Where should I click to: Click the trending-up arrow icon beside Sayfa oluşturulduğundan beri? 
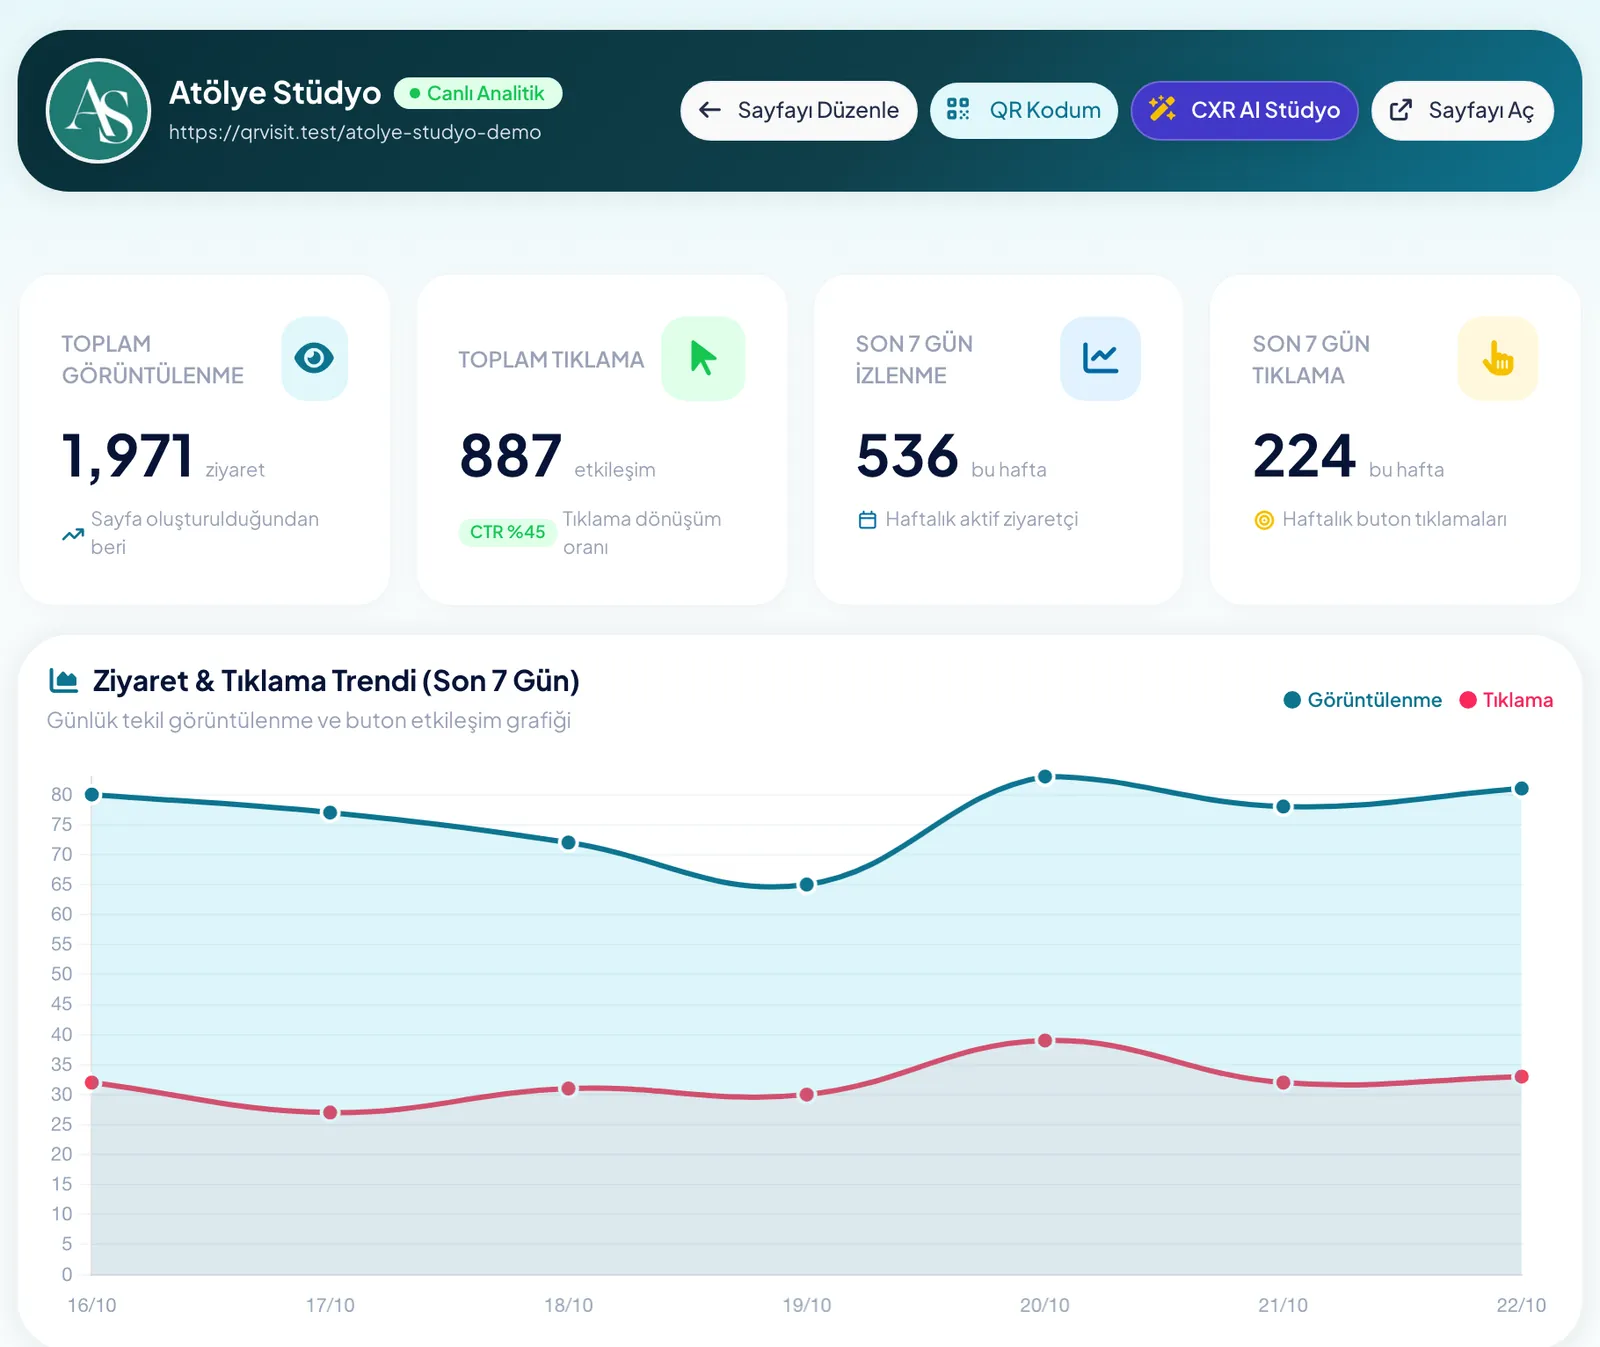coord(73,534)
